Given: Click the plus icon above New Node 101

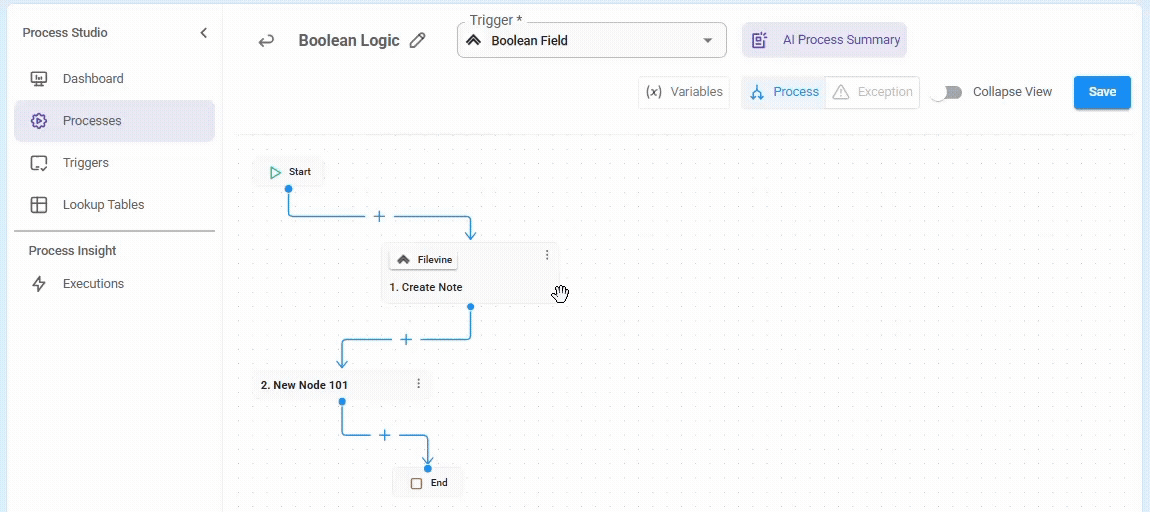Looking at the screenshot, I should (406, 340).
